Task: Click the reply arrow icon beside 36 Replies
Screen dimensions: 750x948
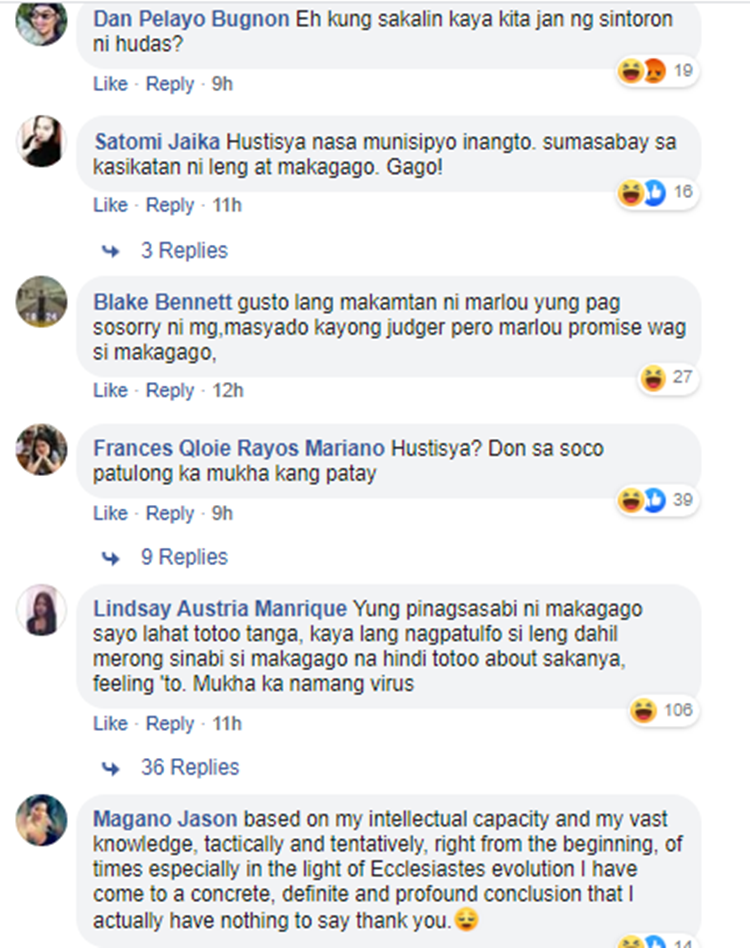Action: coord(111,768)
